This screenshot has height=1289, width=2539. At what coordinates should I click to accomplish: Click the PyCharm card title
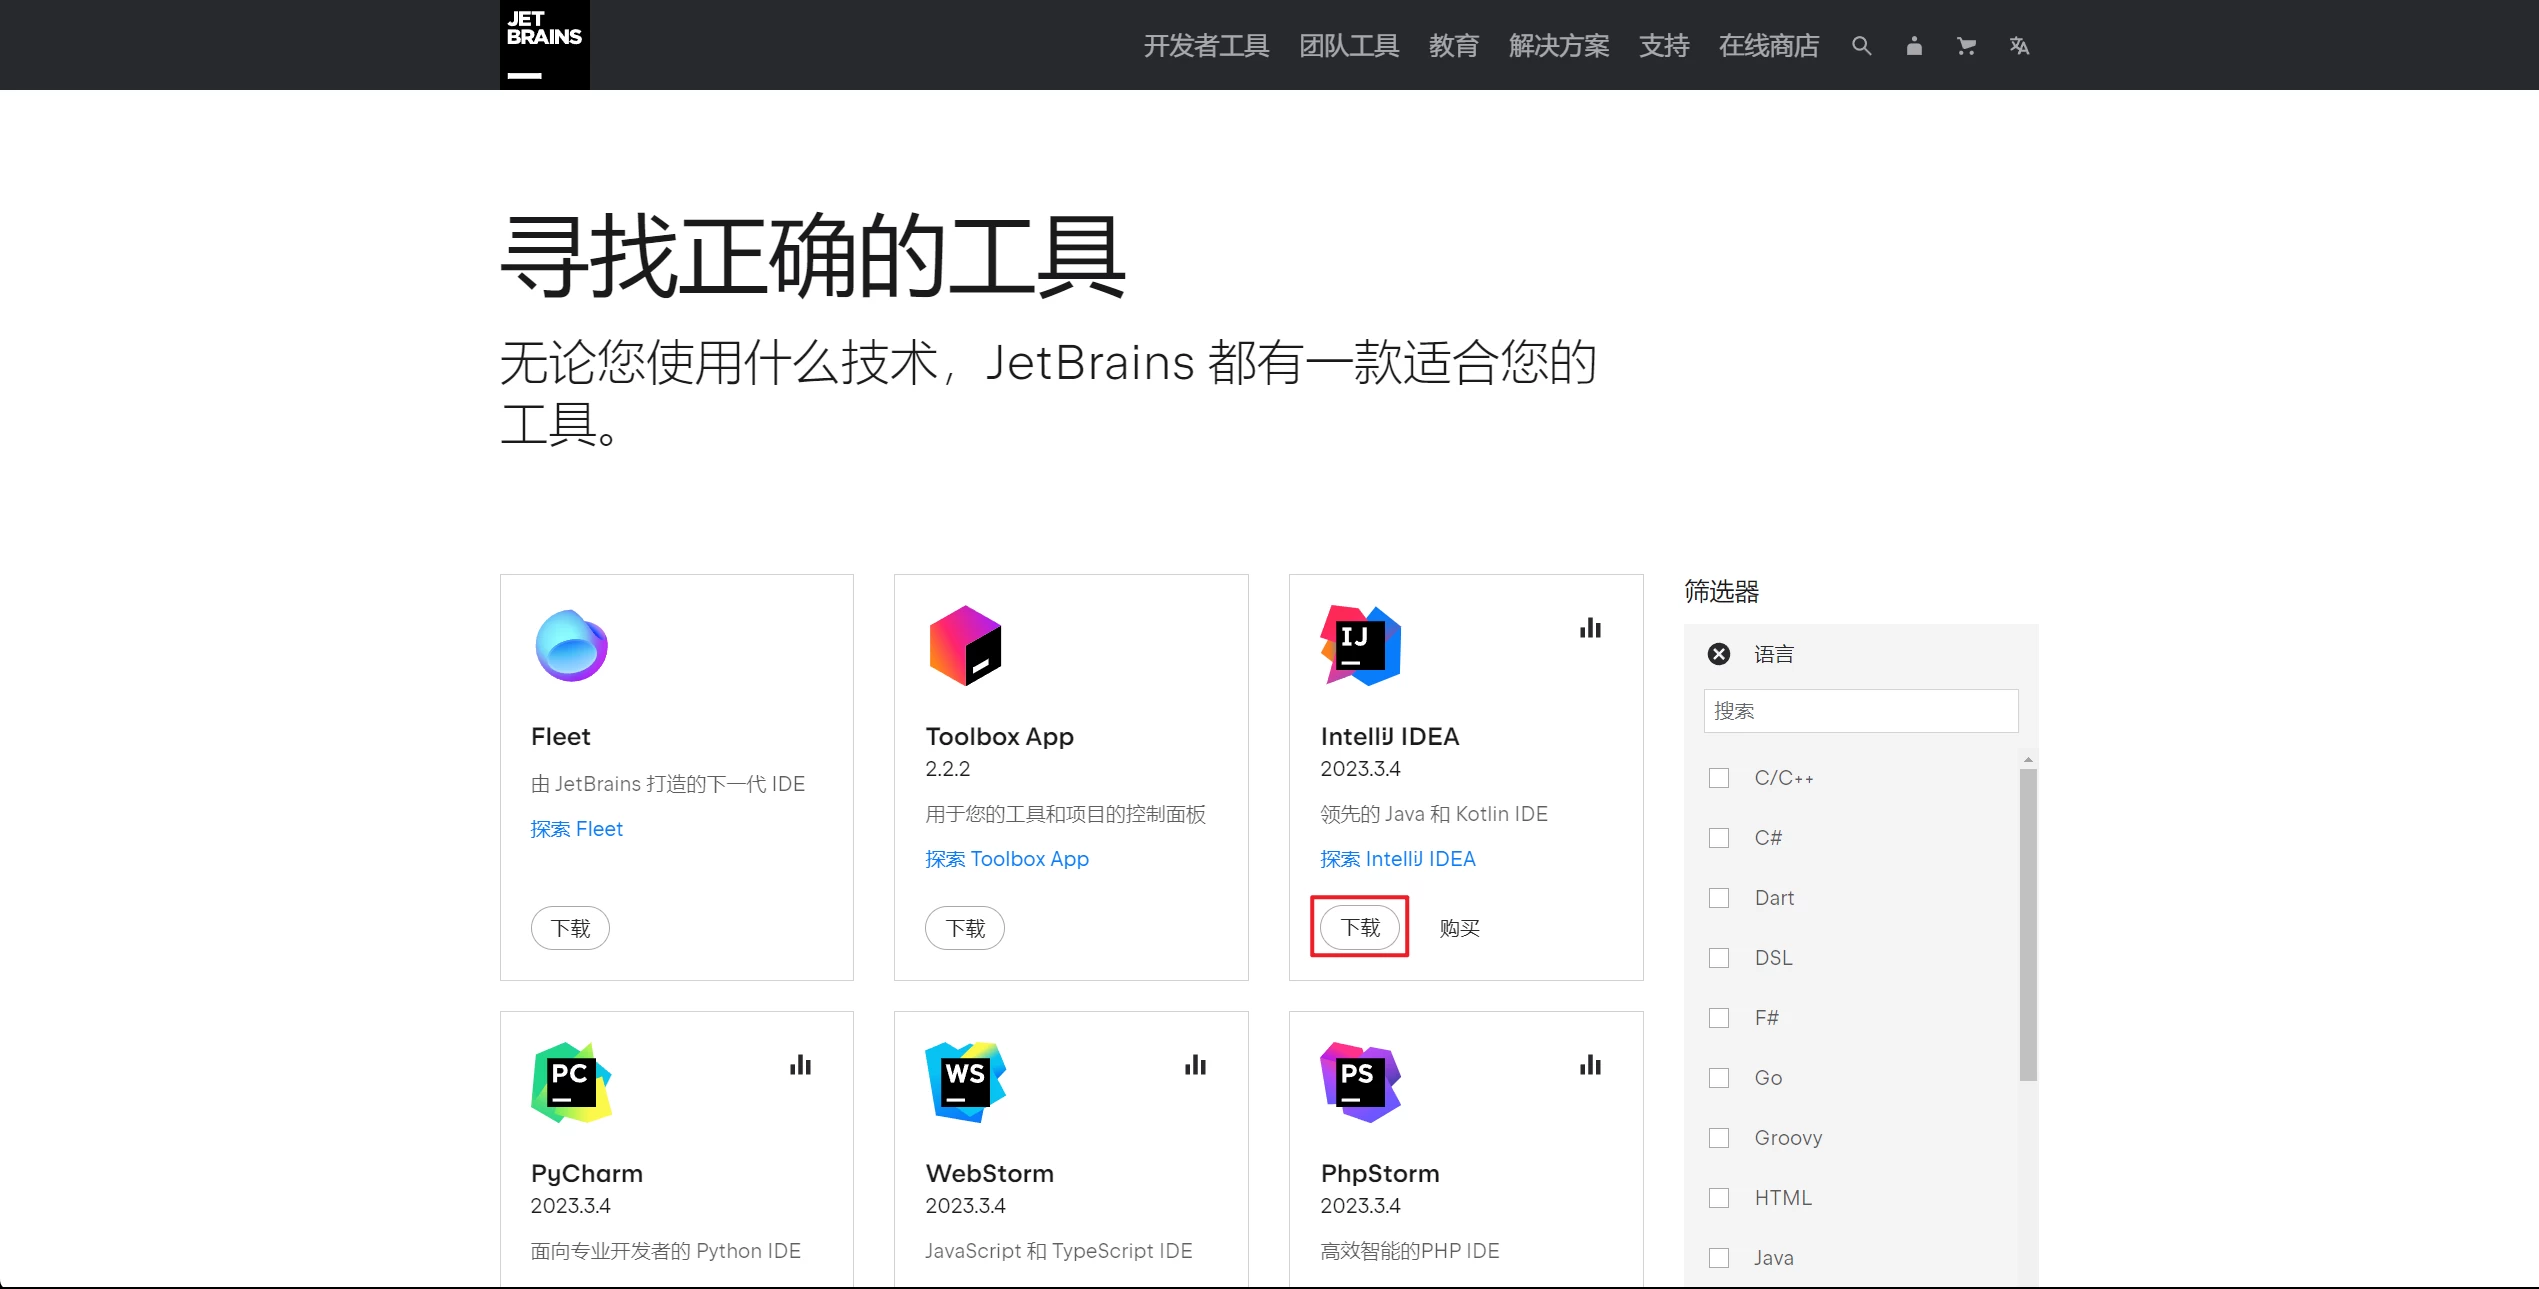point(587,1174)
